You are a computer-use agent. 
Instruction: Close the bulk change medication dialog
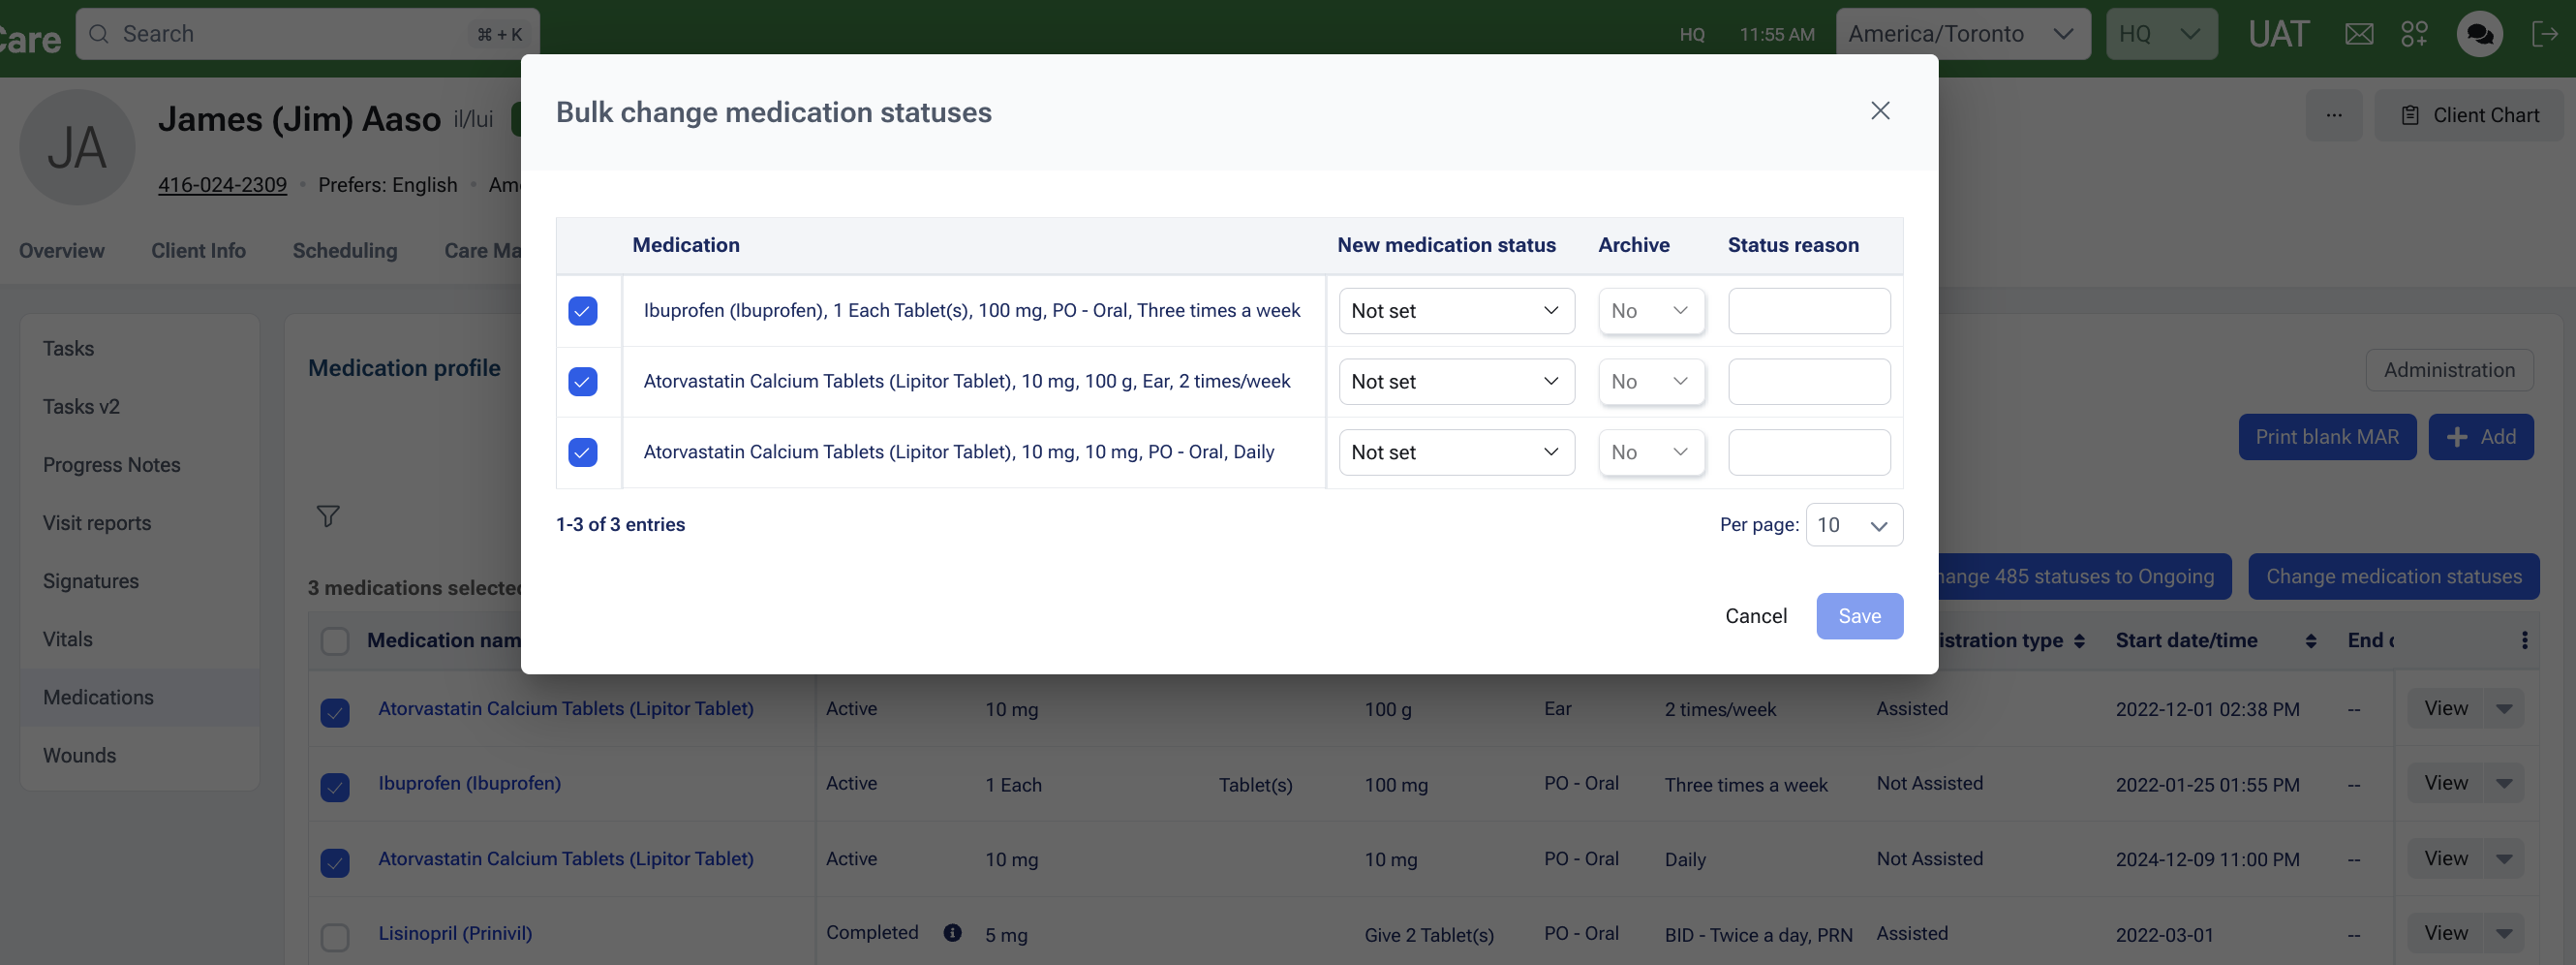[x=1879, y=111]
